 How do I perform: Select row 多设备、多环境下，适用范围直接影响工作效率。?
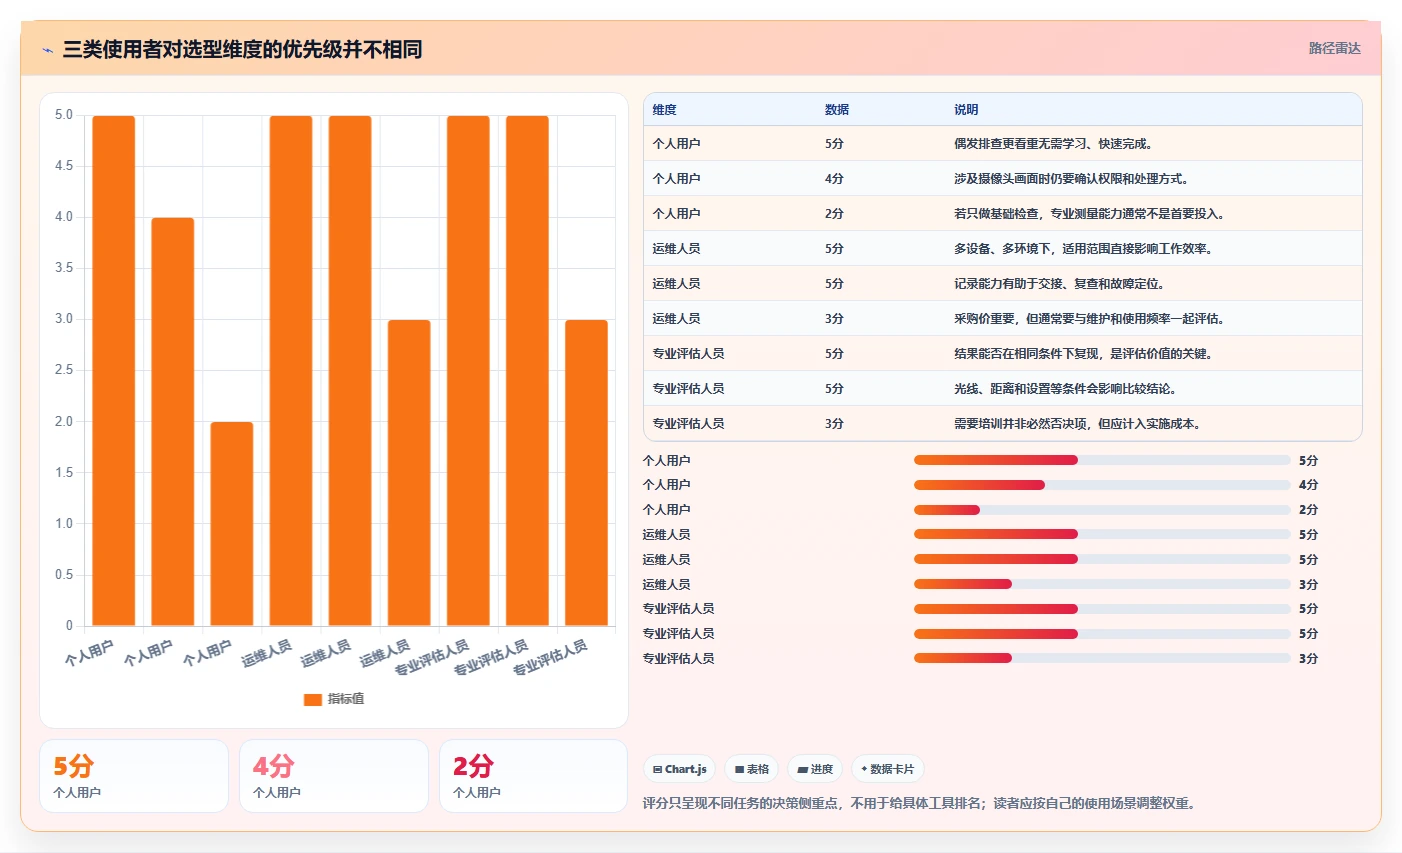1003,249
